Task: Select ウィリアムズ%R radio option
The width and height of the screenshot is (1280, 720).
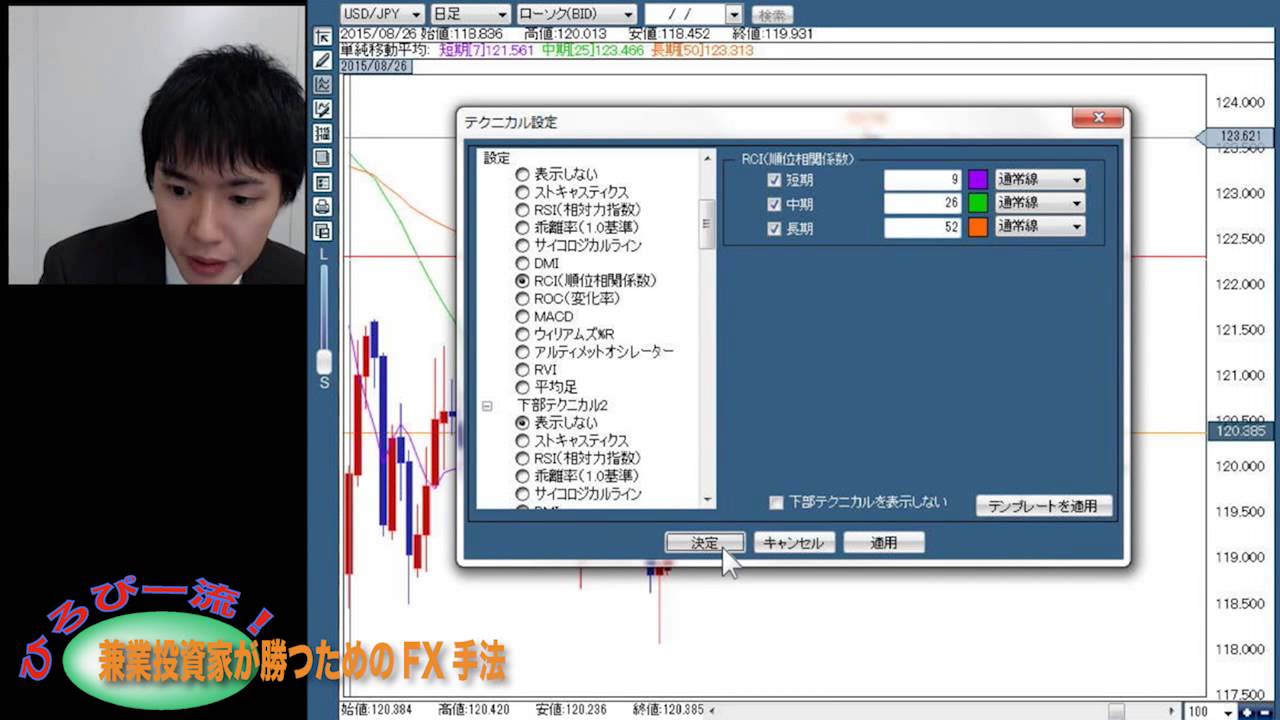Action: [x=522, y=334]
